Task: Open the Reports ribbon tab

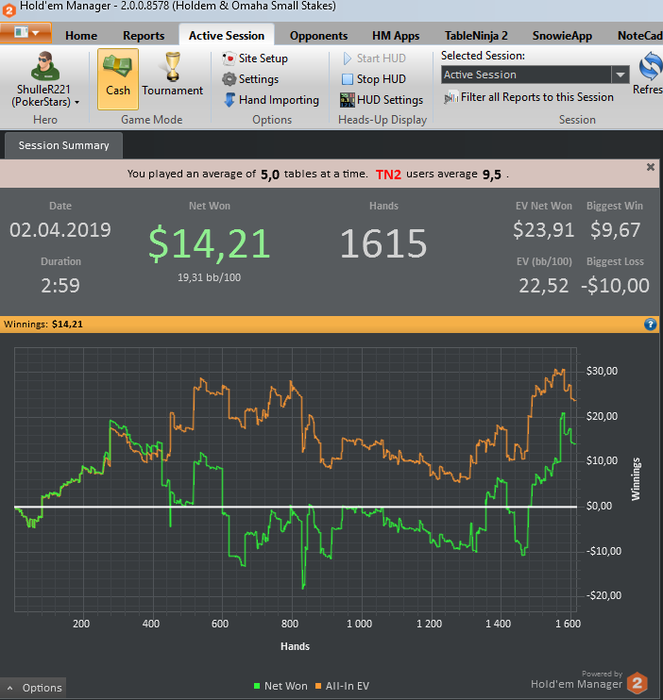Action: click(144, 36)
